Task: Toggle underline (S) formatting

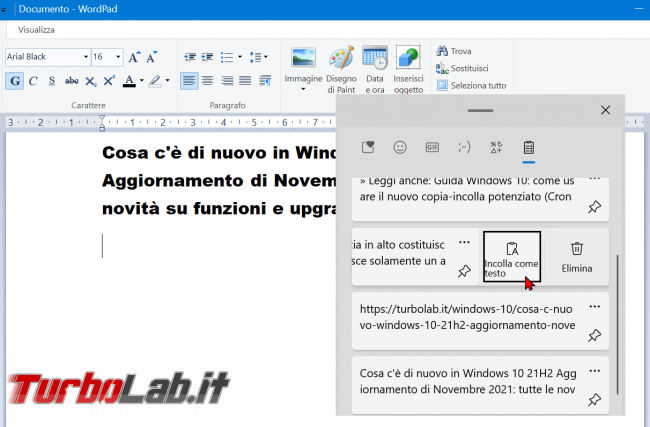Action: (x=52, y=81)
